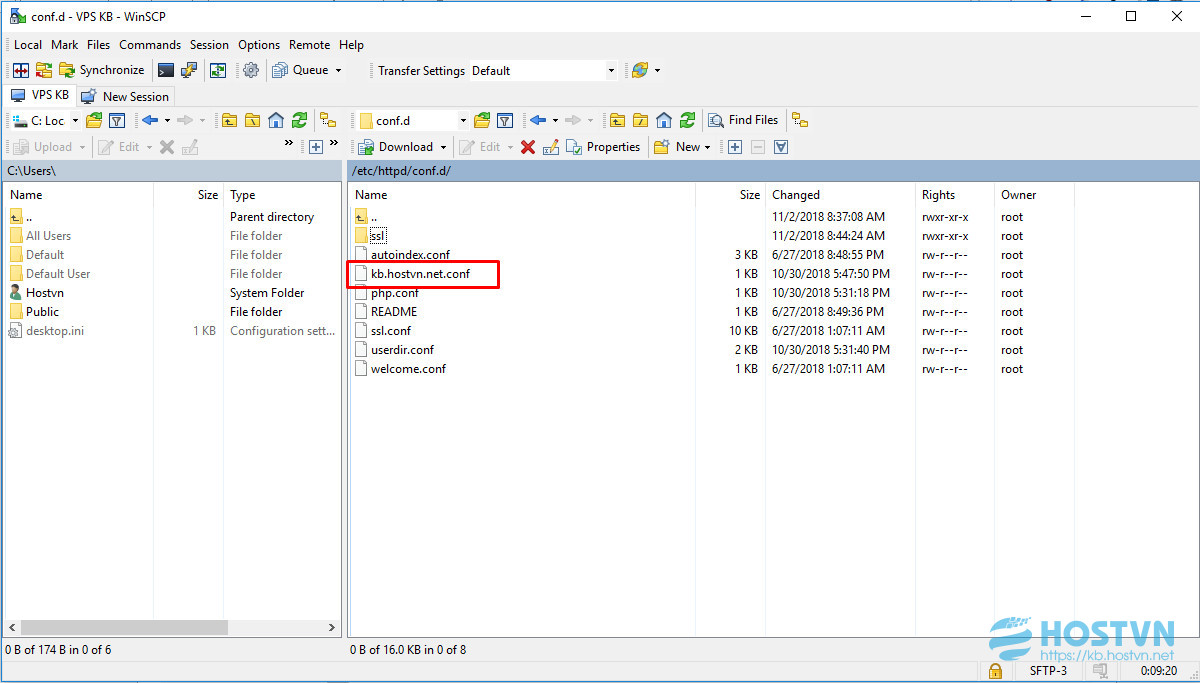
Task: Open the Files menu
Action: click(98, 44)
